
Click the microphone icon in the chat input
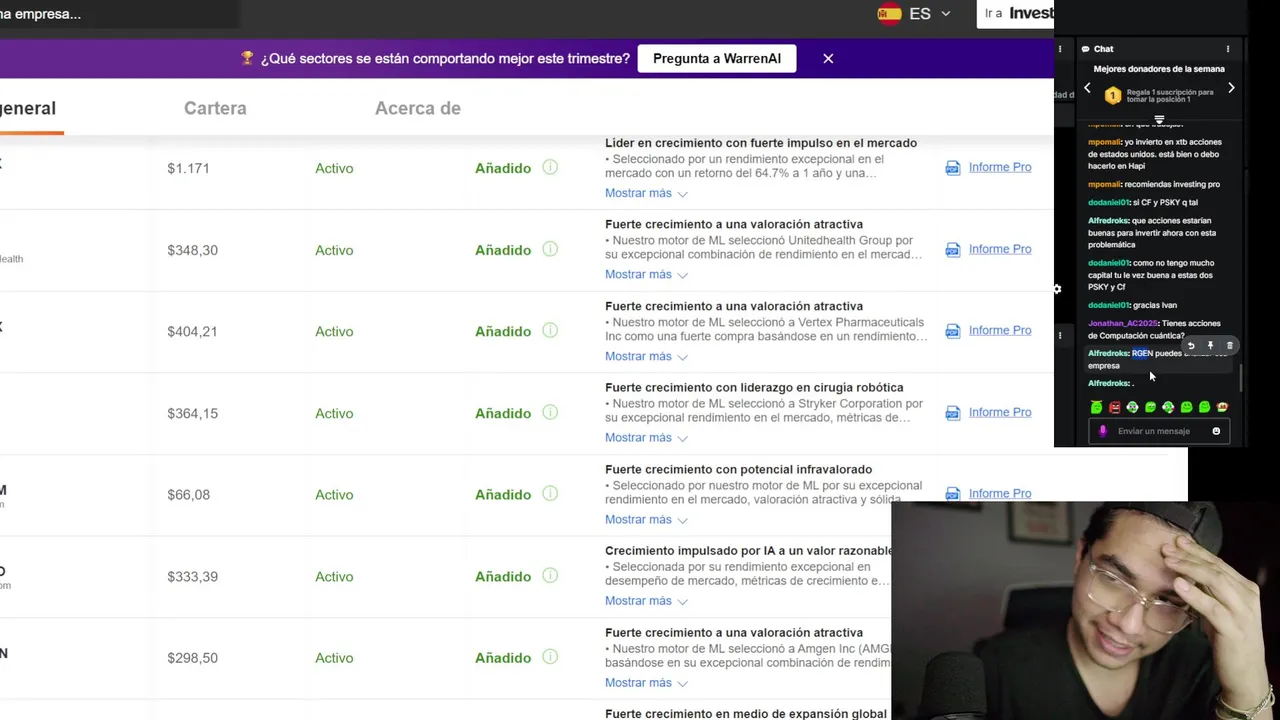click(x=1103, y=431)
